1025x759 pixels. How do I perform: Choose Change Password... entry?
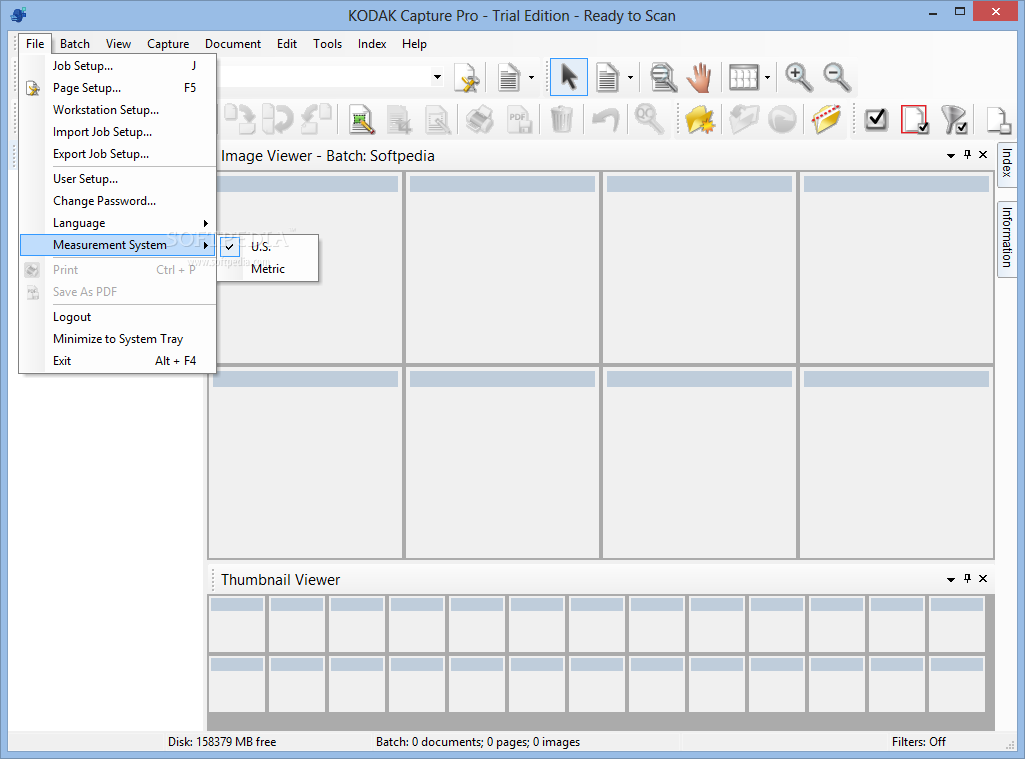tap(118, 201)
